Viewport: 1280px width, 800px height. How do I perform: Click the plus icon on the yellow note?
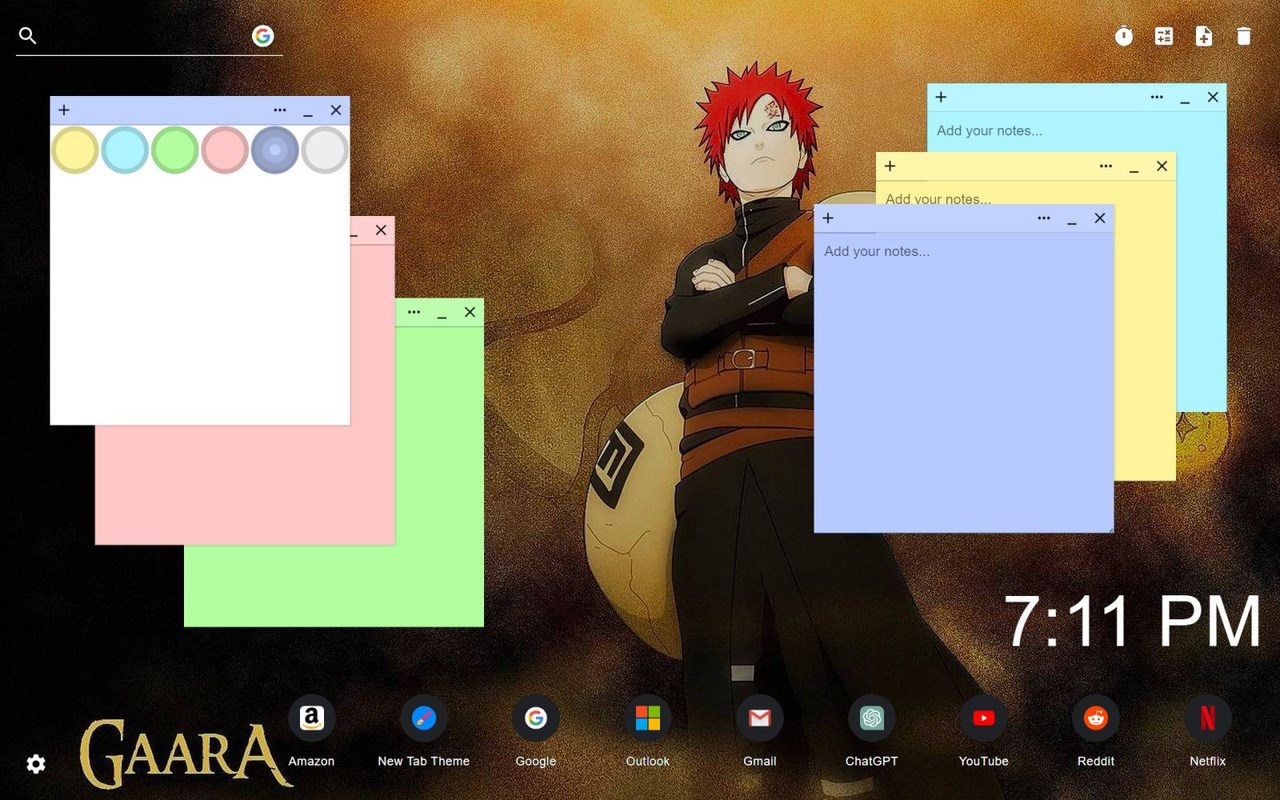click(x=890, y=166)
